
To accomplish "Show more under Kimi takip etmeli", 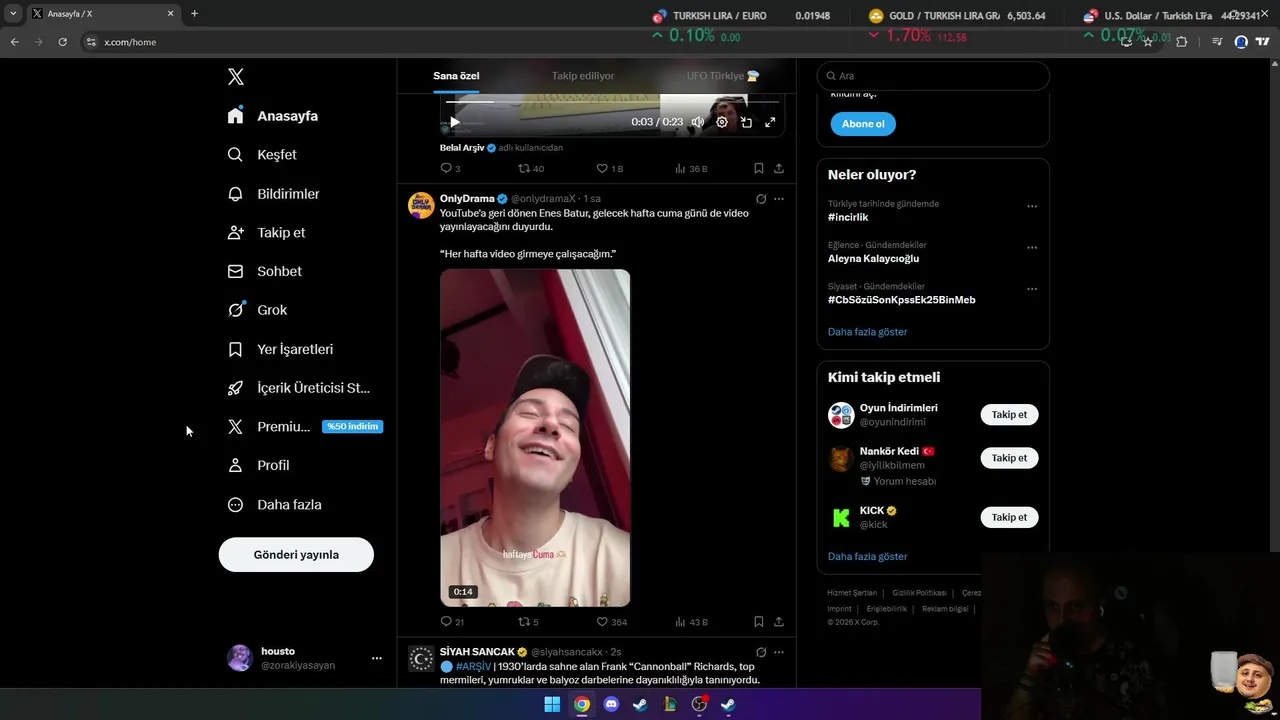I will click(x=867, y=557).
